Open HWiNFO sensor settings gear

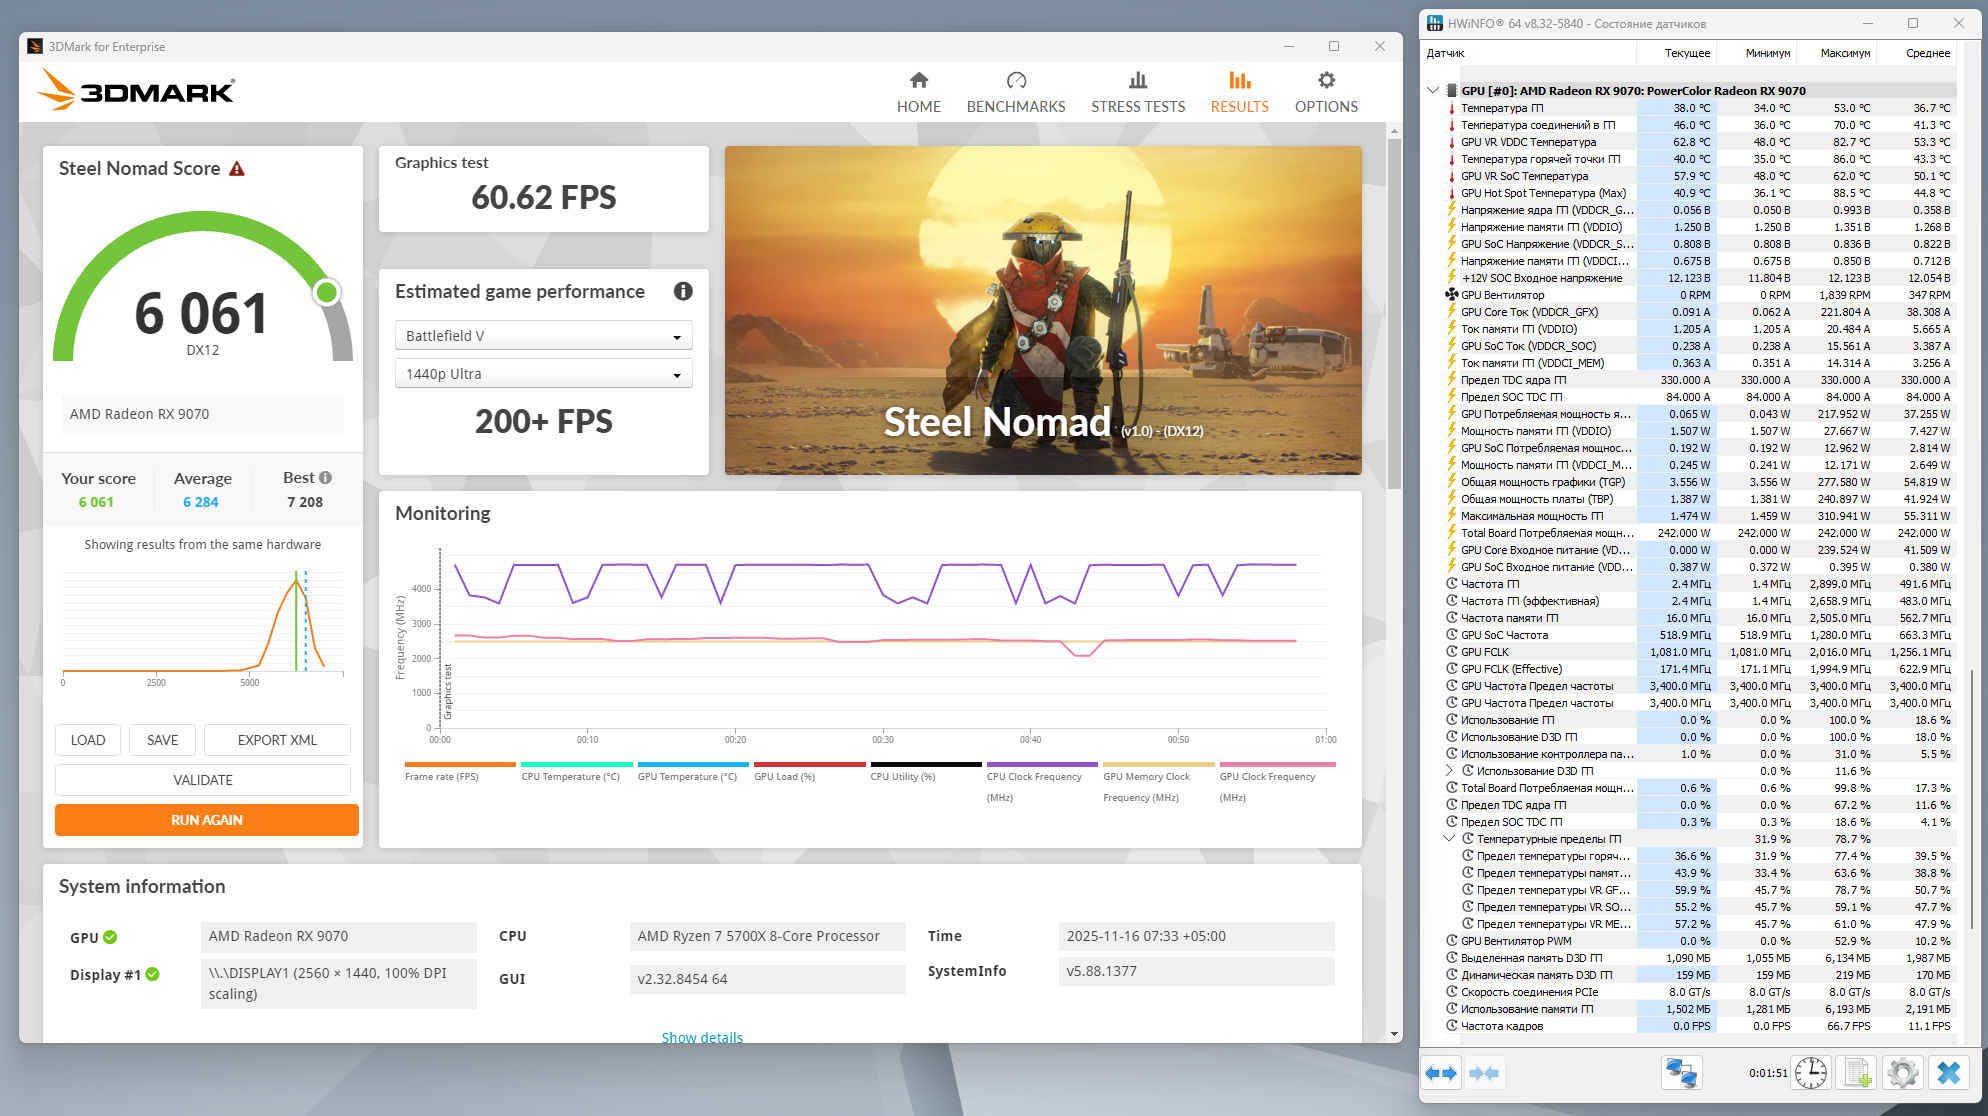(1902, 1073)
